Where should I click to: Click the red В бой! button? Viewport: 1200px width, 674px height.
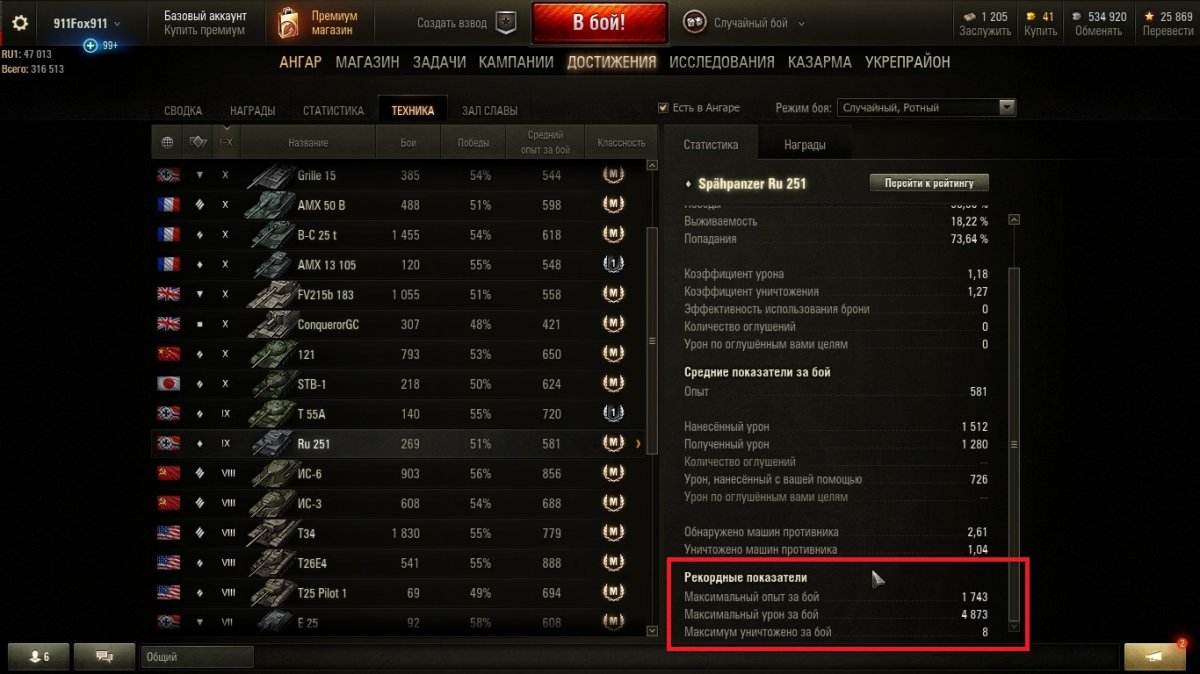[x=599, y=23]
